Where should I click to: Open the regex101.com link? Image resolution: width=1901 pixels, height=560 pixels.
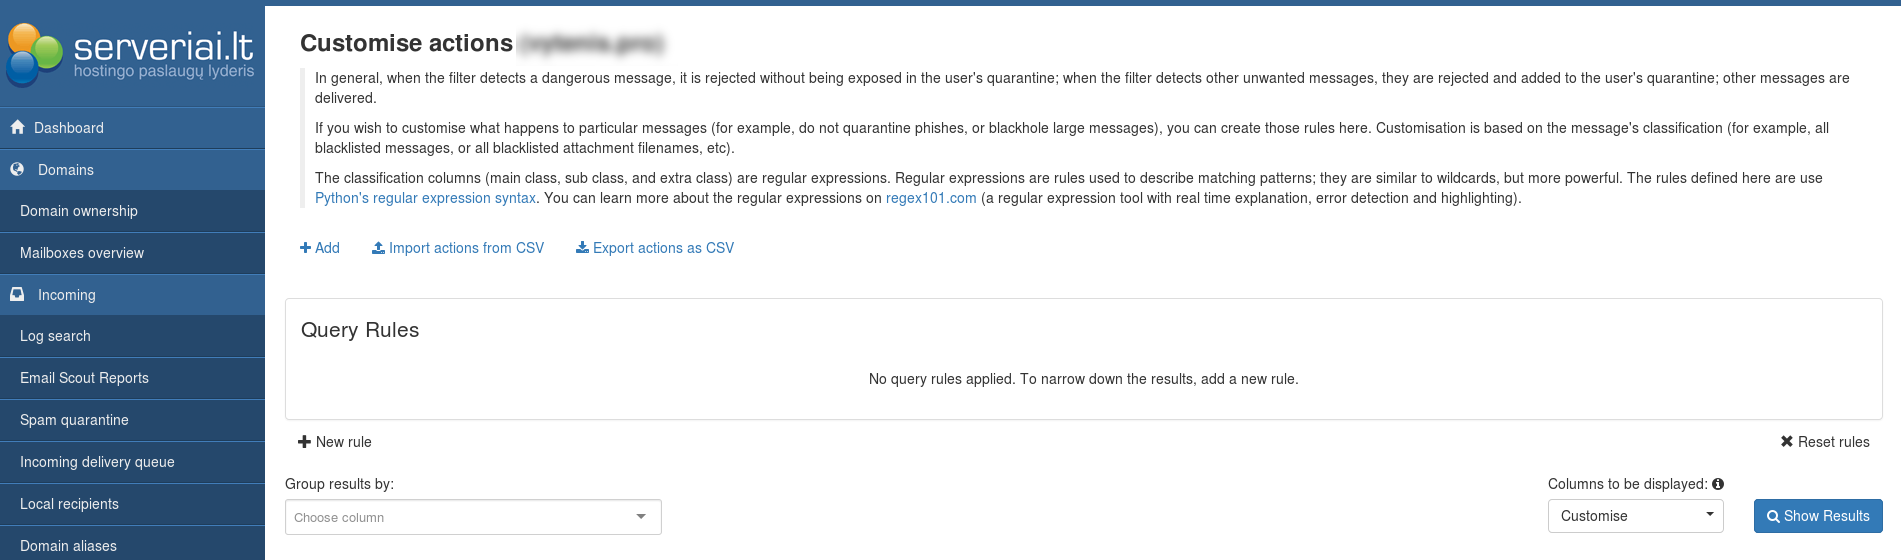931,198
